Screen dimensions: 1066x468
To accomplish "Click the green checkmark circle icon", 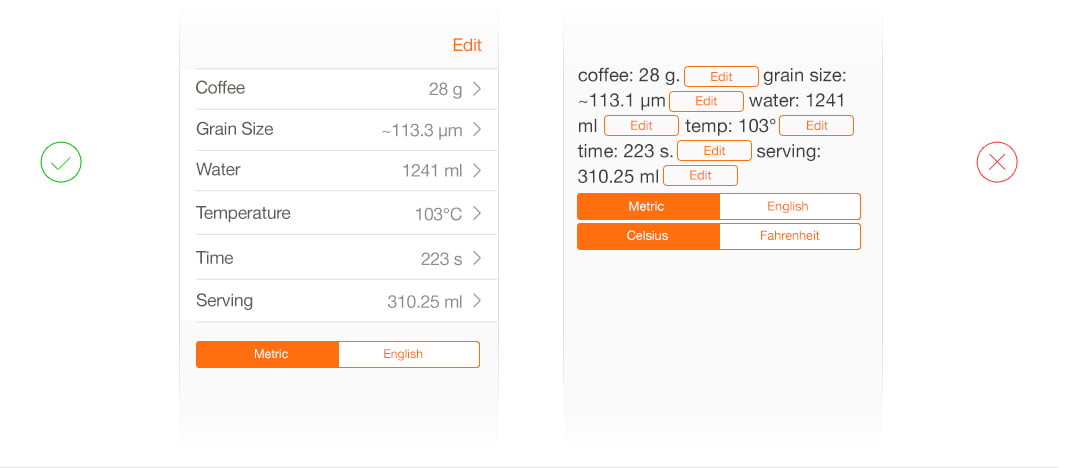I will click(x=61, y=162).
